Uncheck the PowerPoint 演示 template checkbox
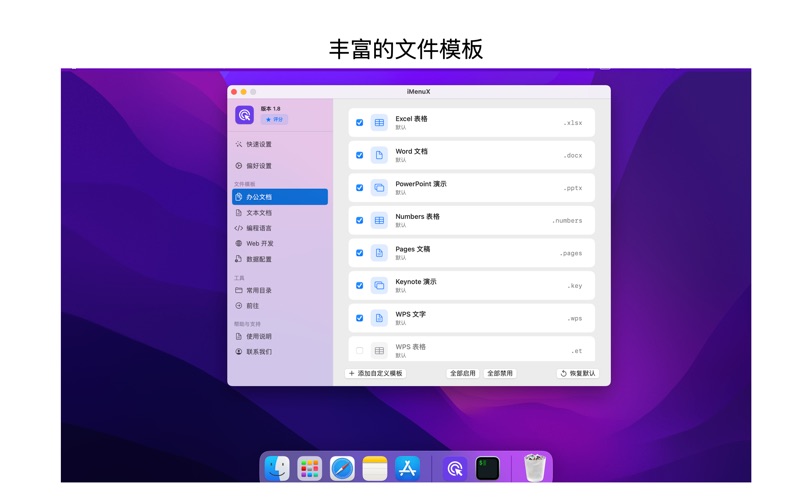800x500 pixels. pos(359,188)
